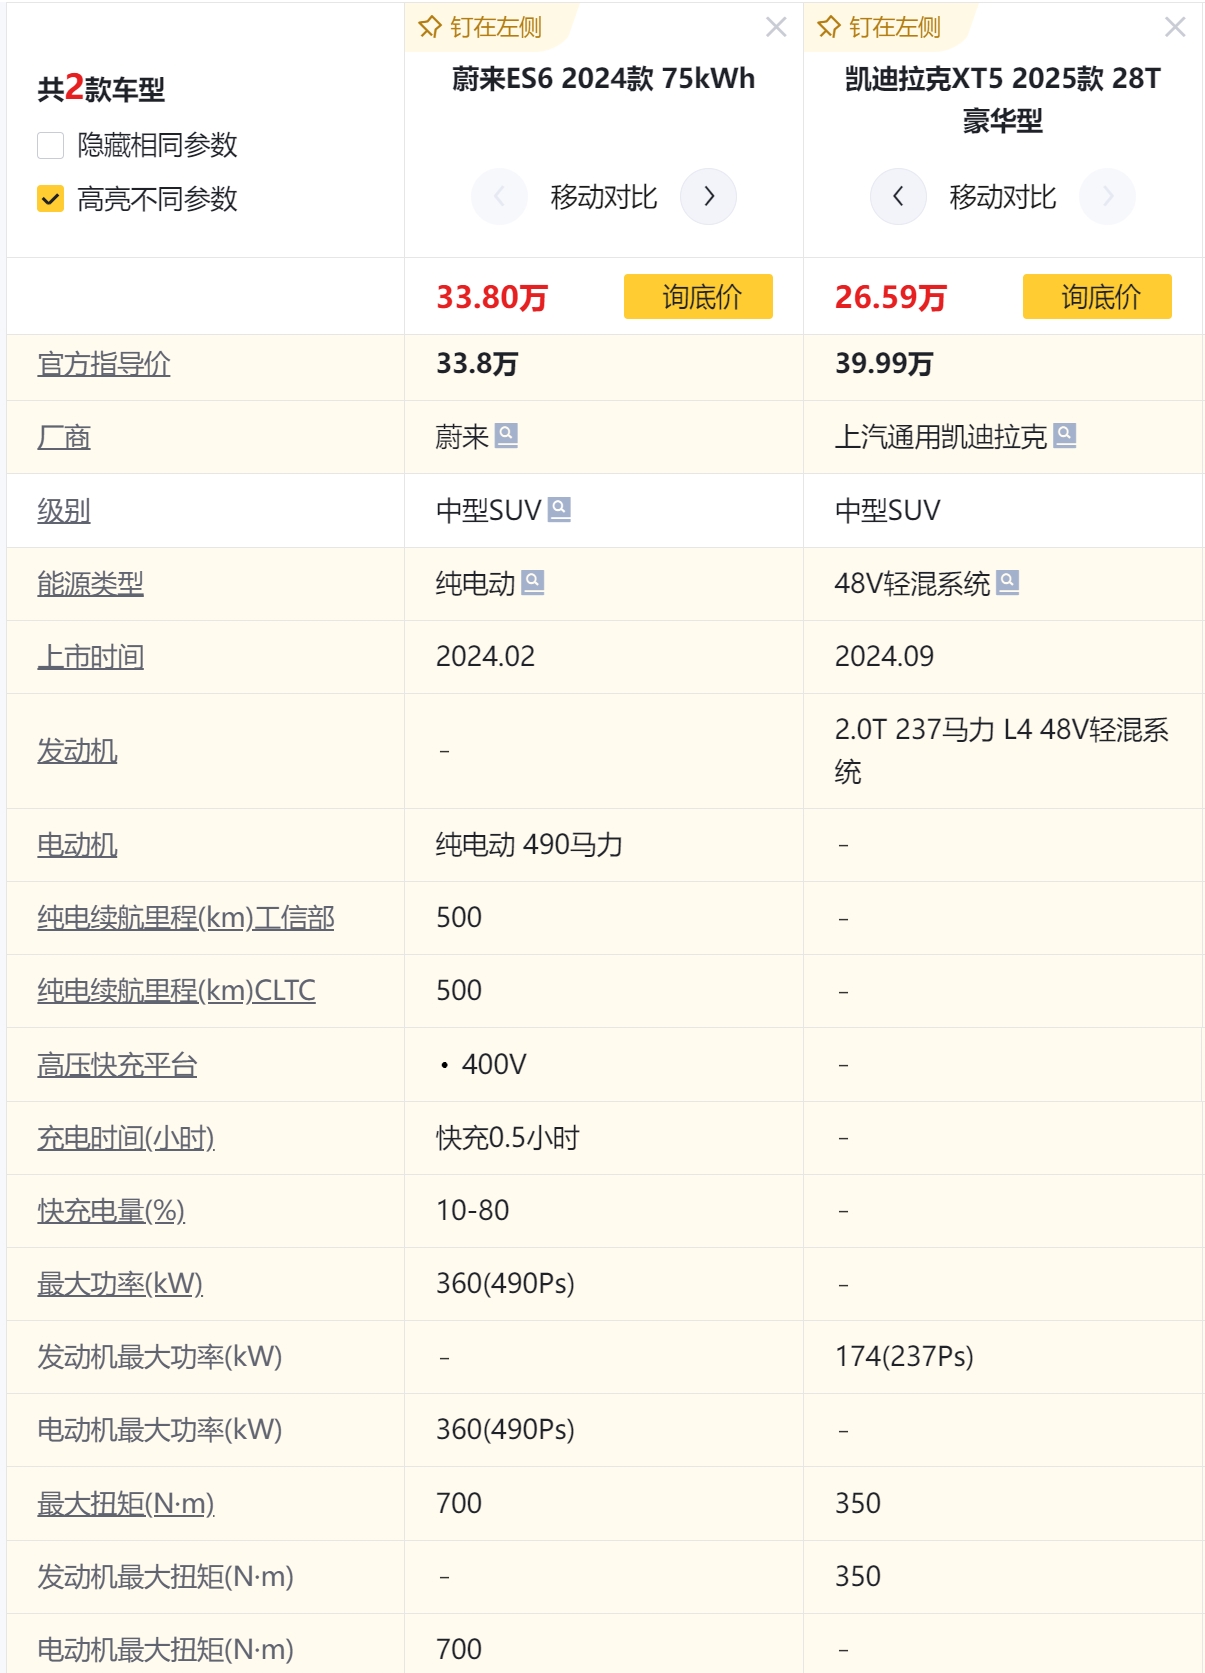The width and height of the screenshot is (1205, 1673).
Task: Uncheck 高亮不同参数 checkbox
Action: (50, 199)
